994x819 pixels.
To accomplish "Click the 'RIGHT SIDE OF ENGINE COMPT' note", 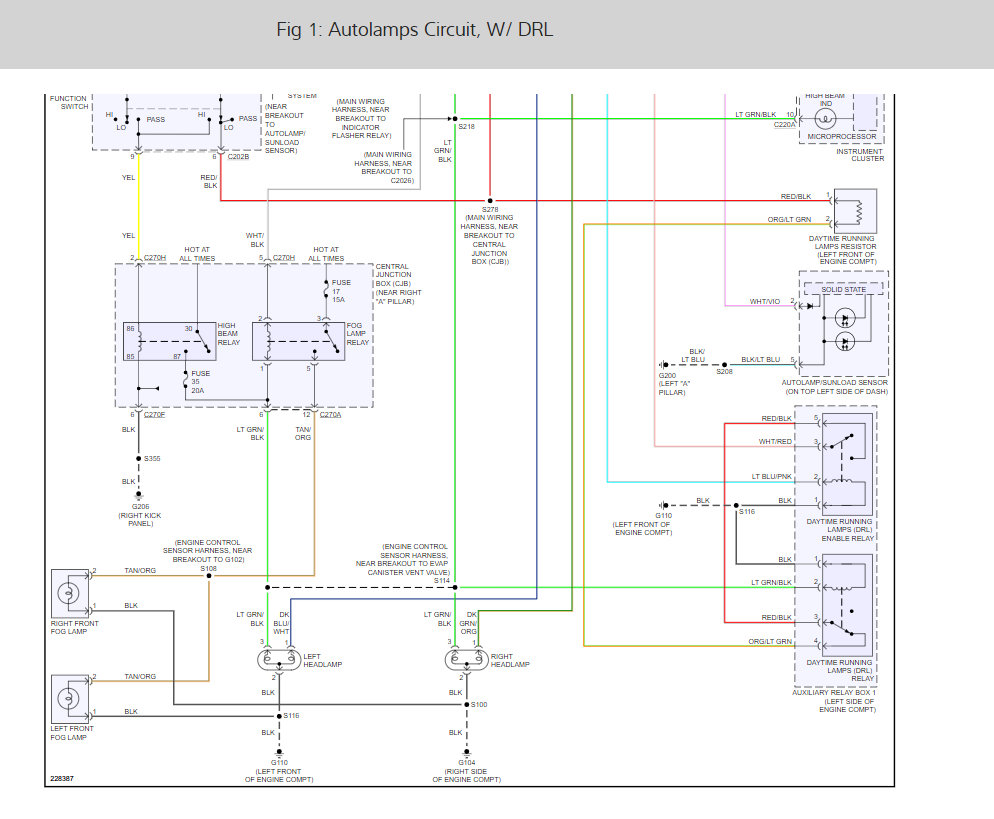I will click(467, 776).
